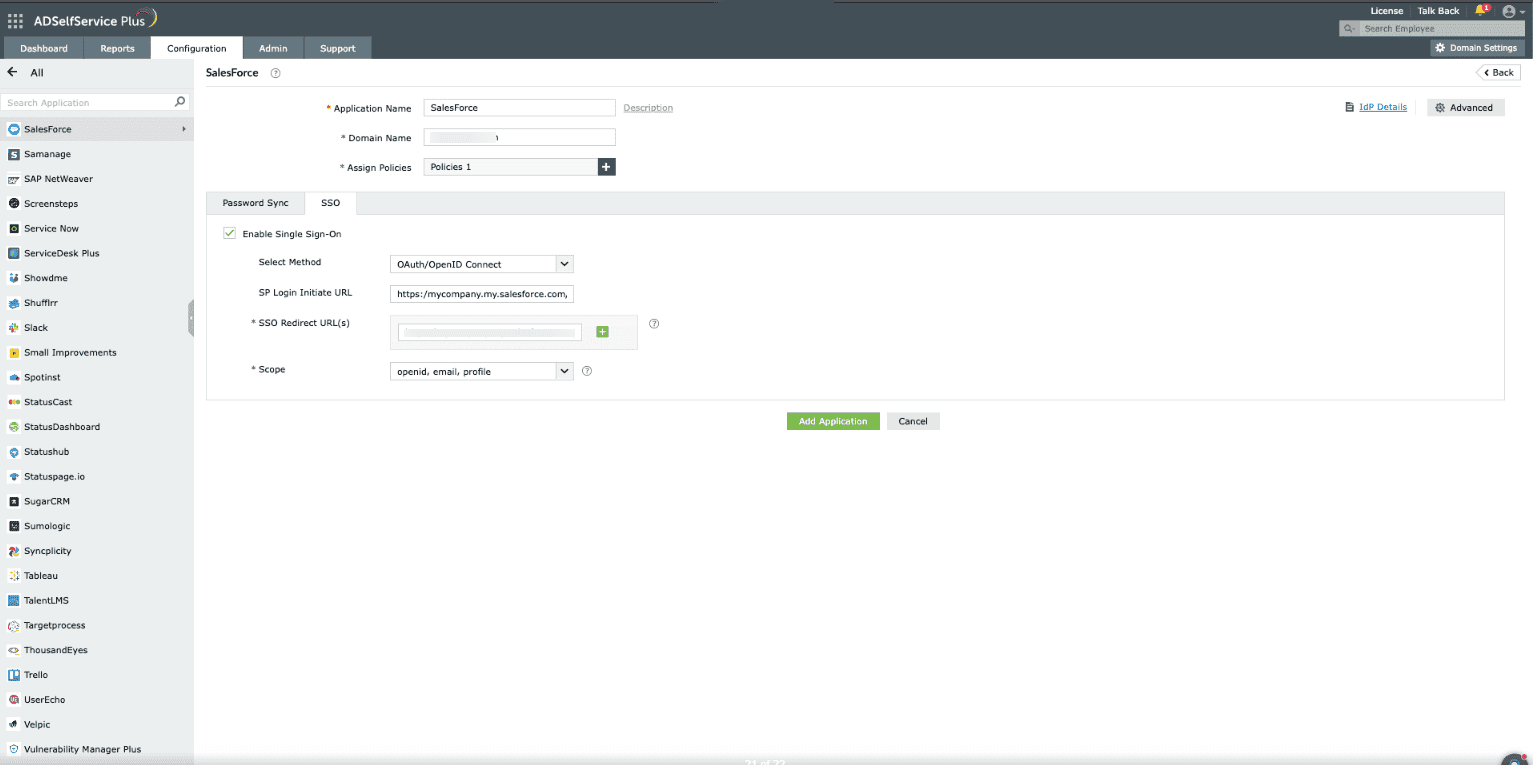Screen dimensions: 1533x765
Task: Open the IdP Details link
Action: click(x=1383, y=107)
